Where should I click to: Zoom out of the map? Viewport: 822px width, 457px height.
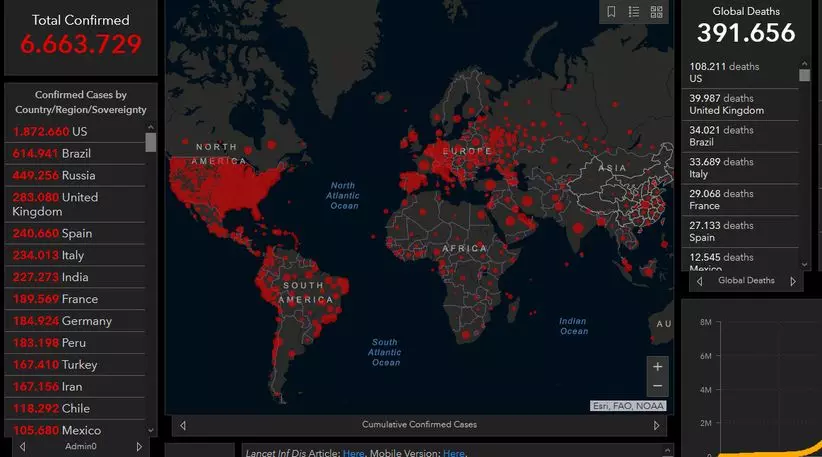tap(657, 386)
